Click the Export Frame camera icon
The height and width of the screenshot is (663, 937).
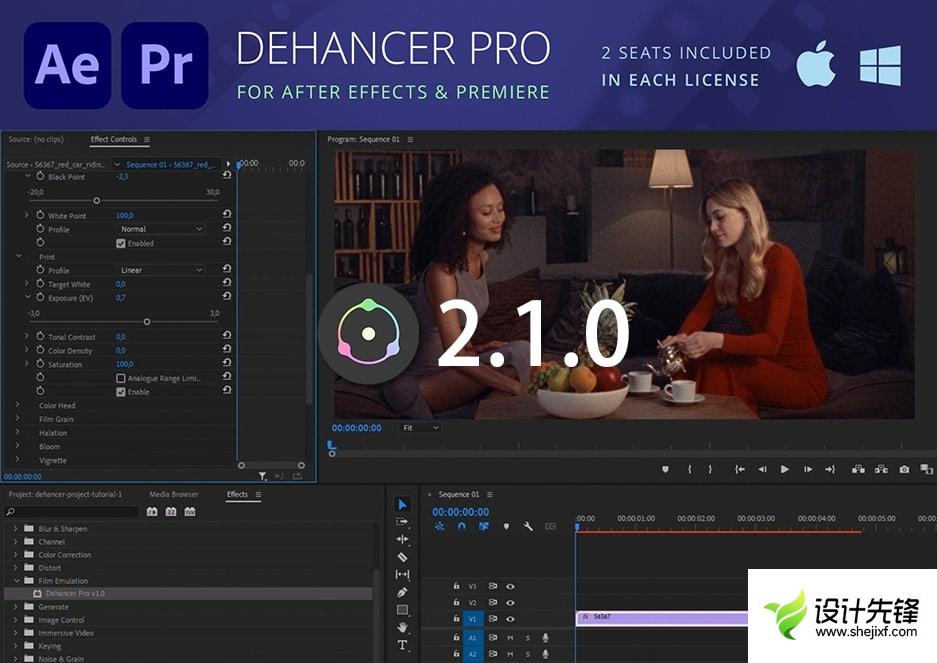[904, 469]
